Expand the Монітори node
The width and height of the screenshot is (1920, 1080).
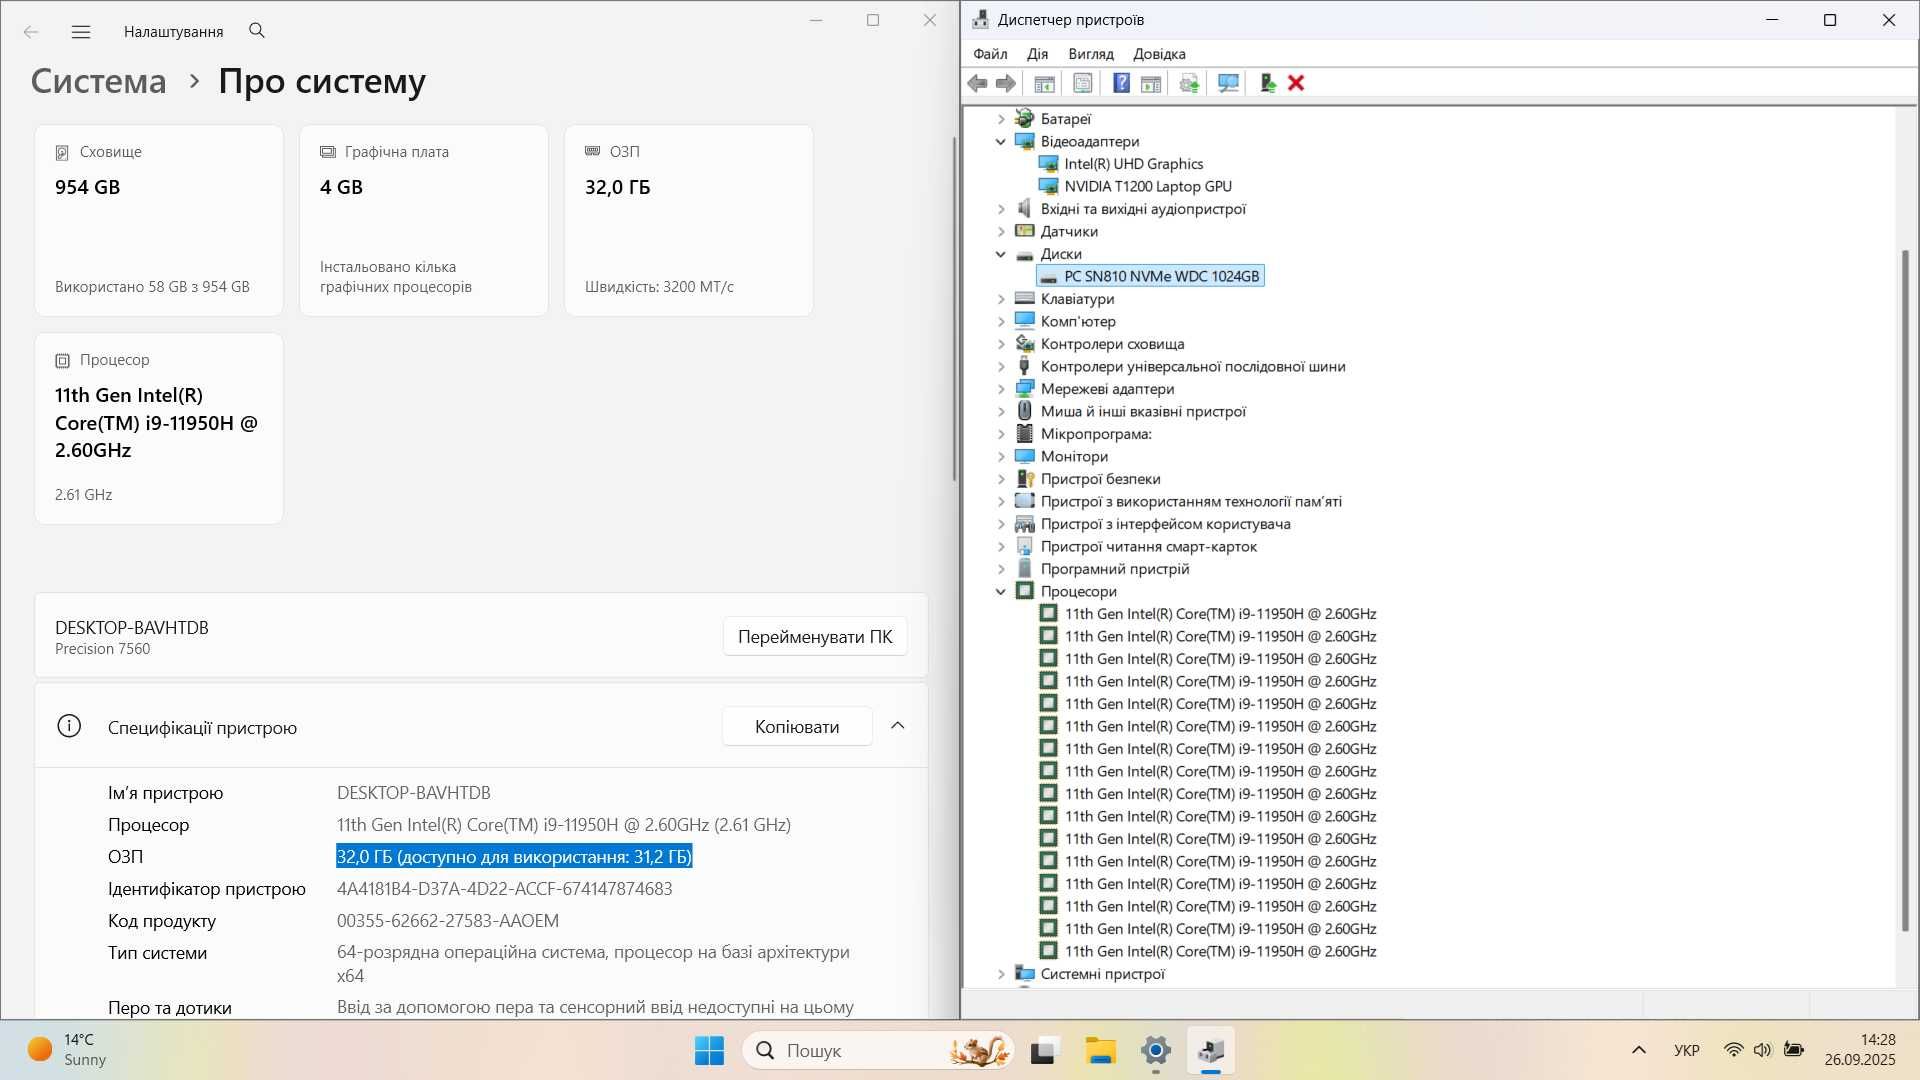coord(1001,457)
